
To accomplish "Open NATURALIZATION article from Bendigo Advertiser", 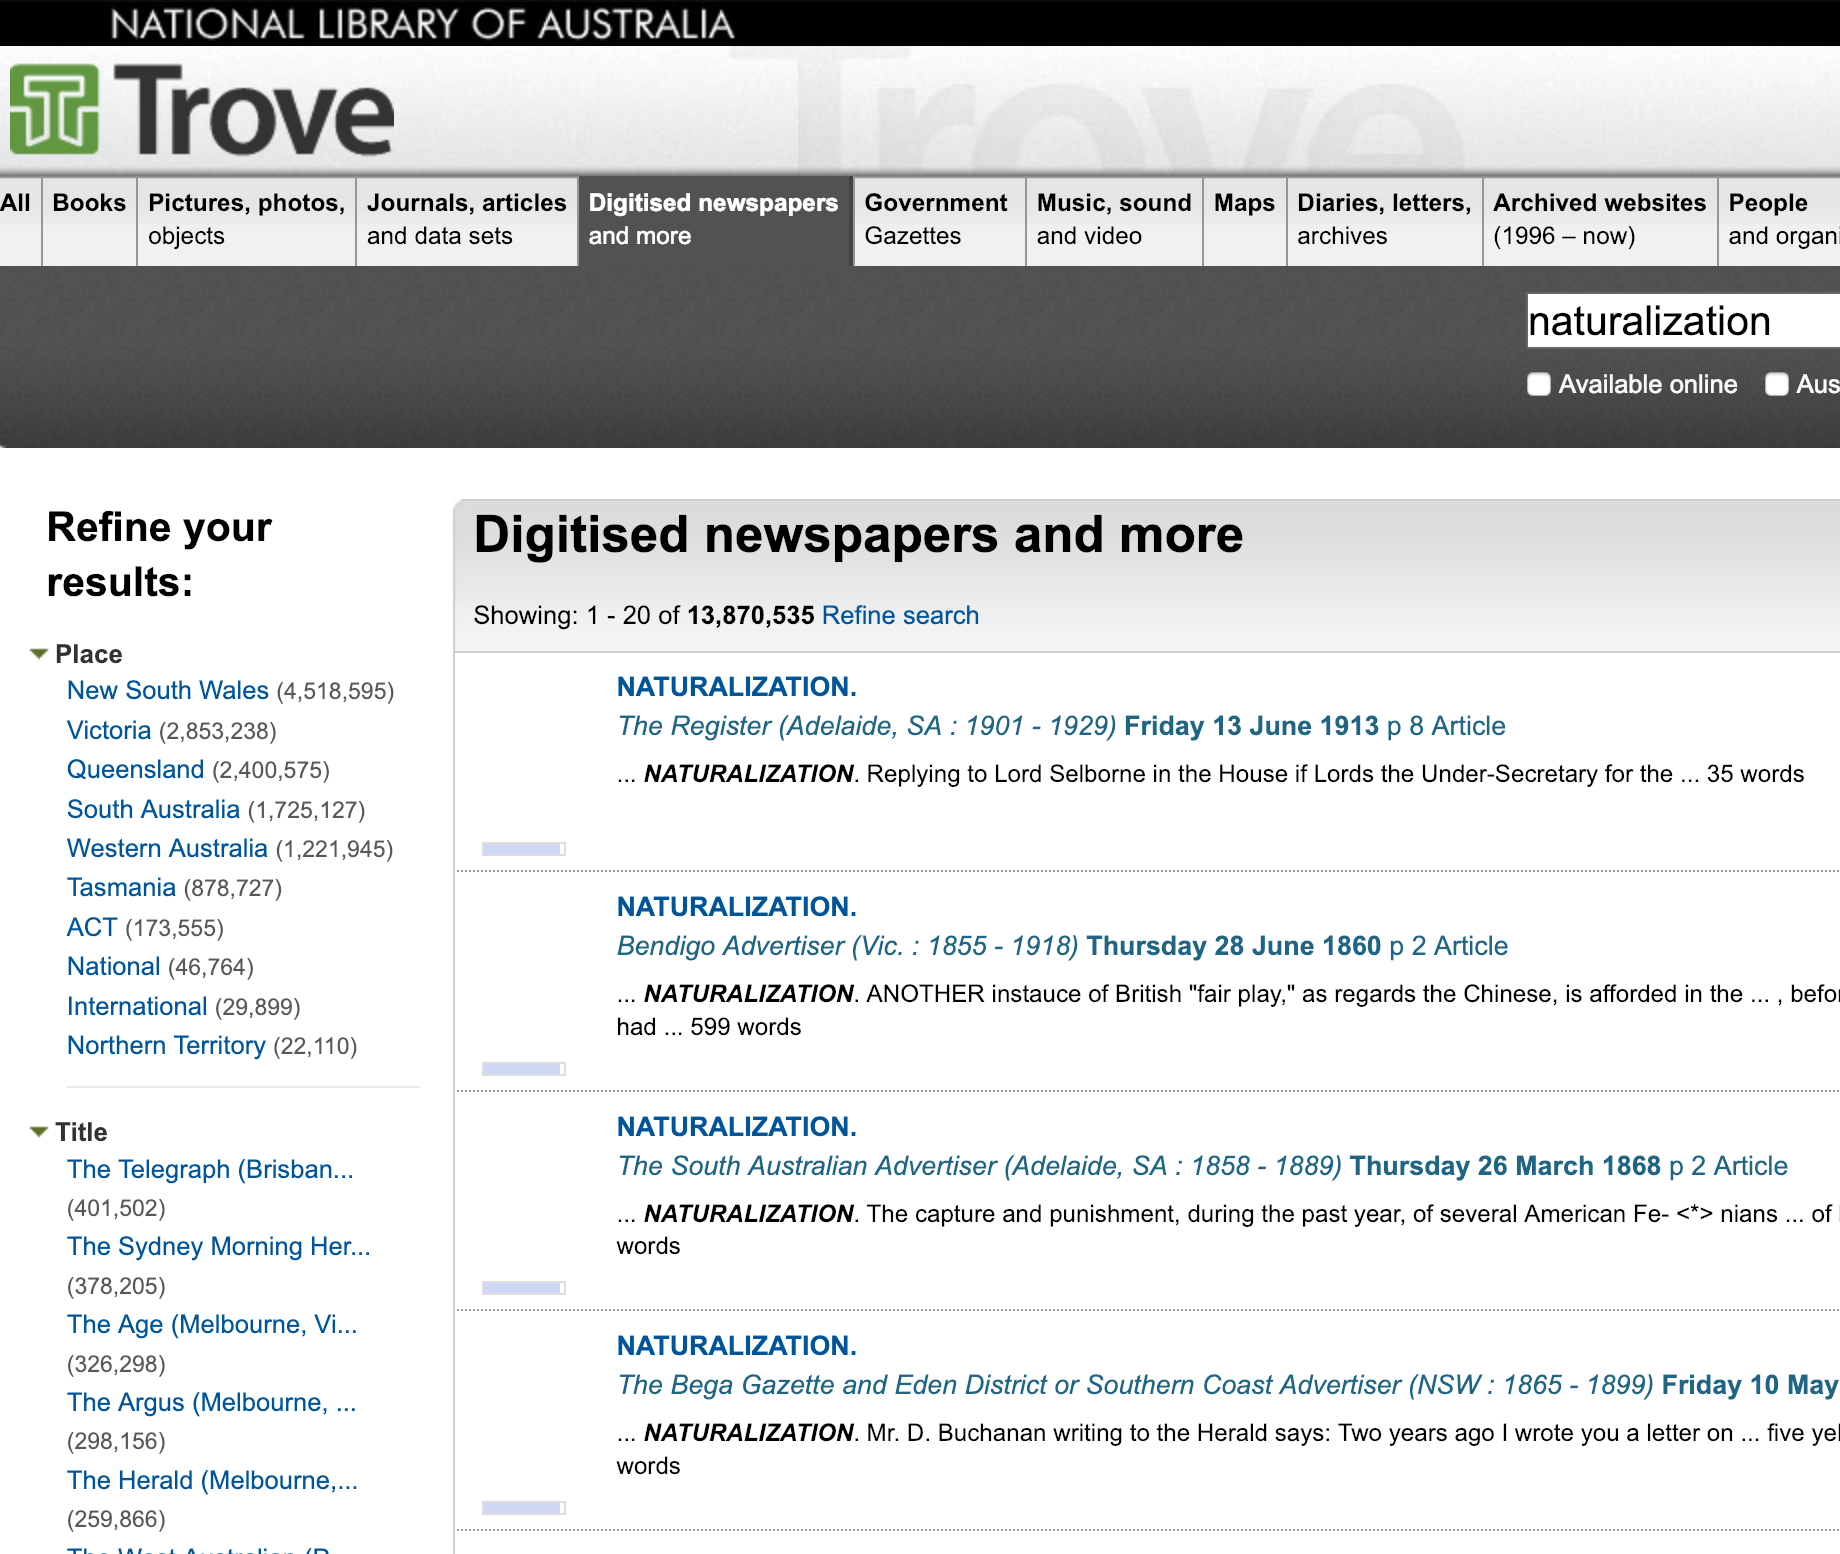I will point(736,906).
